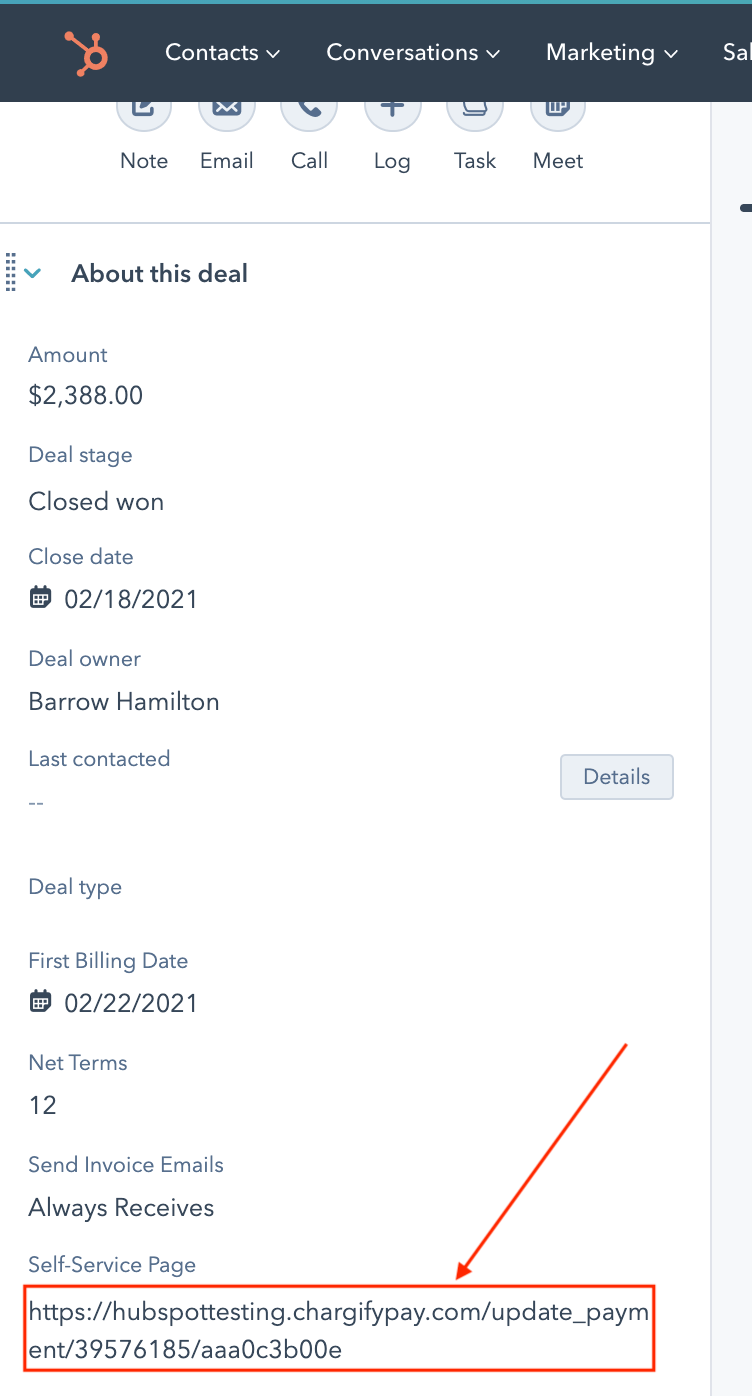
Task: Click the First Billing Date calendar icon
Action: pos(40,1002)
